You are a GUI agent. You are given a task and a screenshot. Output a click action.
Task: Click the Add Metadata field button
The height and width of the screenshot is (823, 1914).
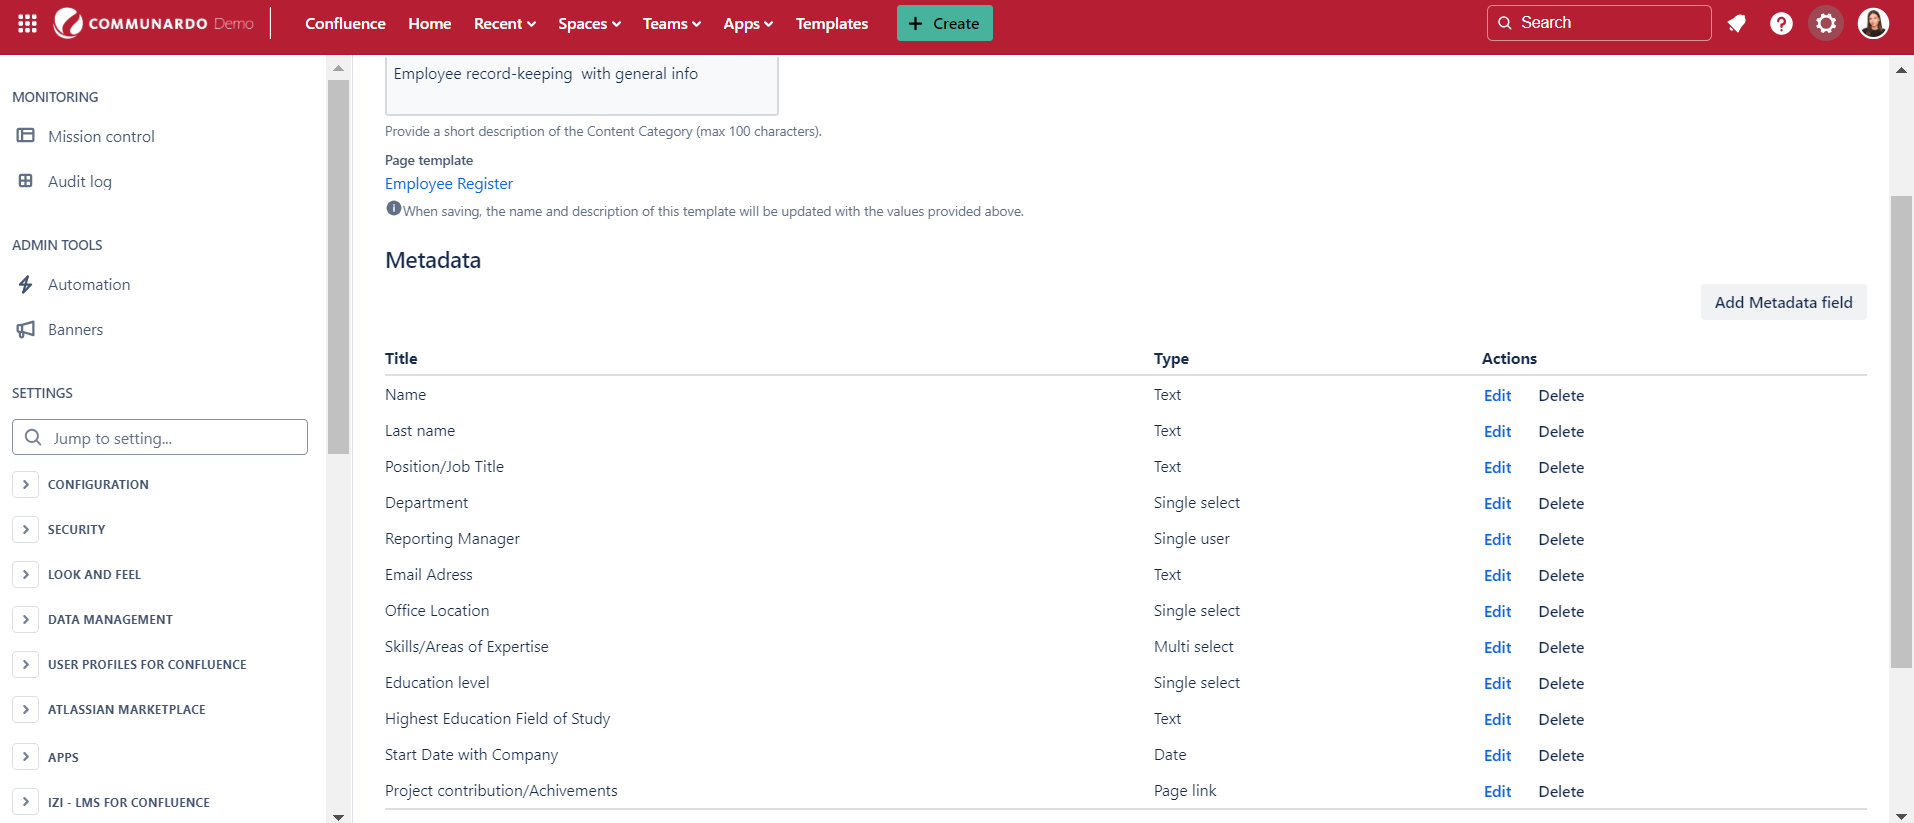(1783, 302)
